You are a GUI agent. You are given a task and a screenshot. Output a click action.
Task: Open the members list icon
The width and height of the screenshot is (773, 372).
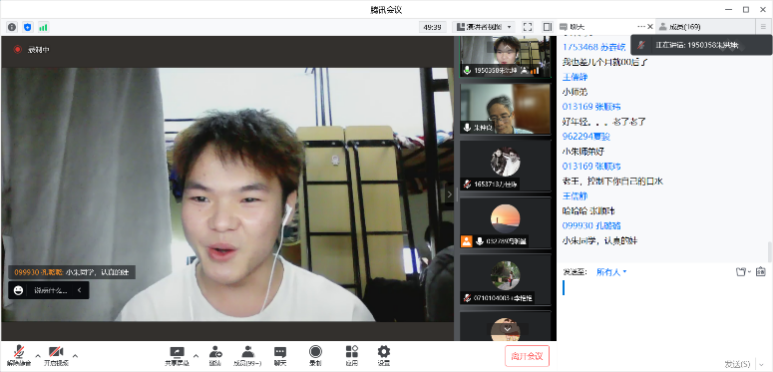(x=247, y=355)
